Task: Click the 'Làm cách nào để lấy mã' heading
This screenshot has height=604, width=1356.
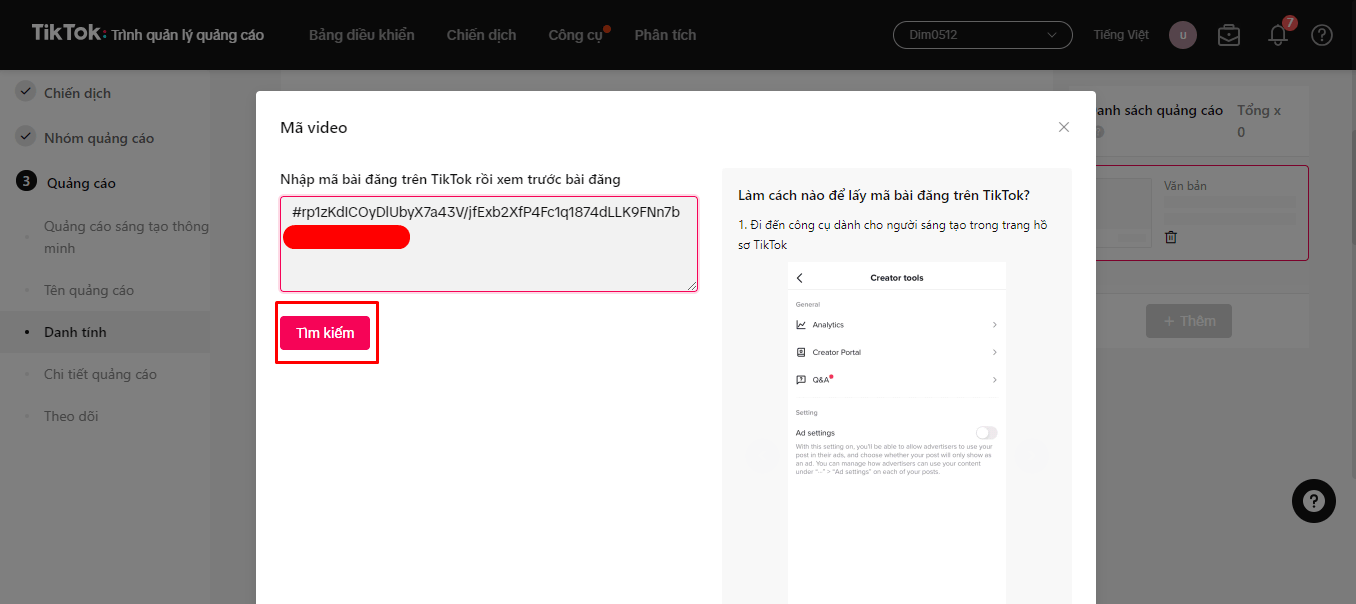Action: click(x=884, y=195)
